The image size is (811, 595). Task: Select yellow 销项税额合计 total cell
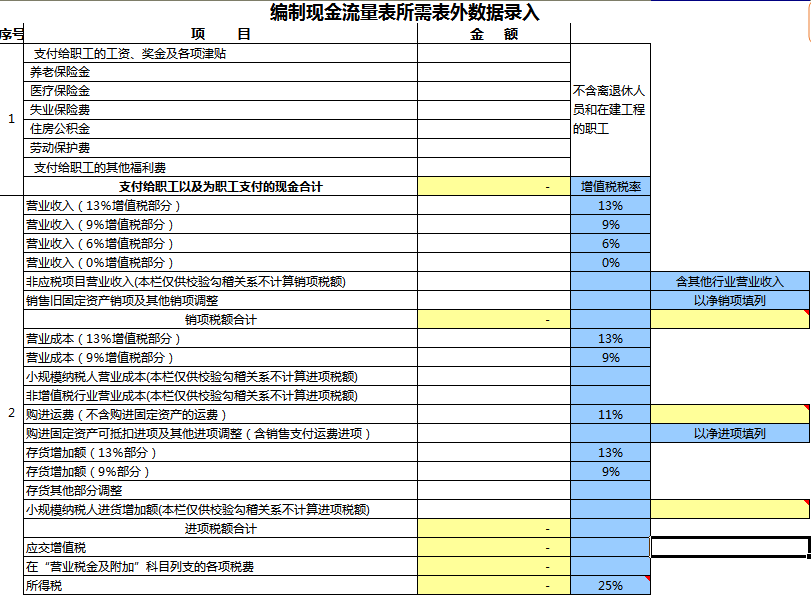coord(490,317)
